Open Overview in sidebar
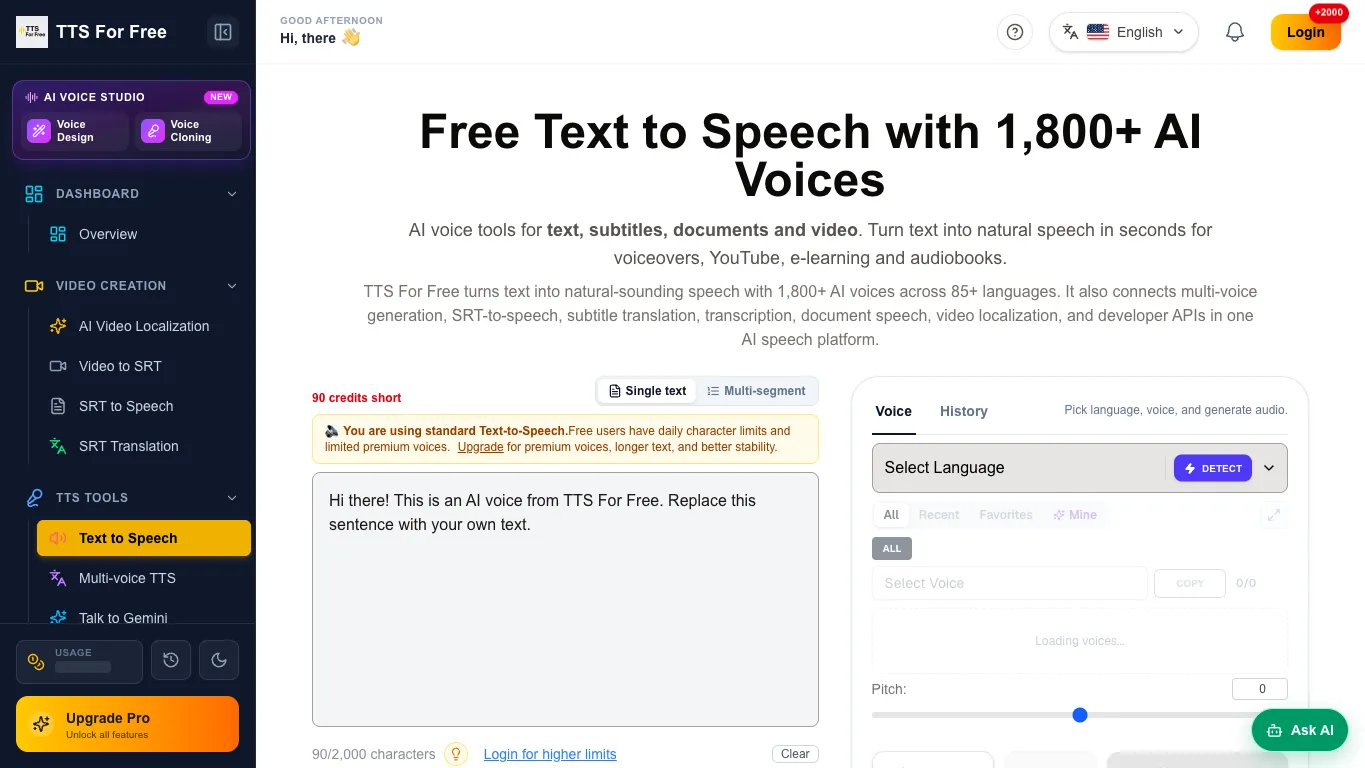The image size is (1365, 768). [144, 234]
